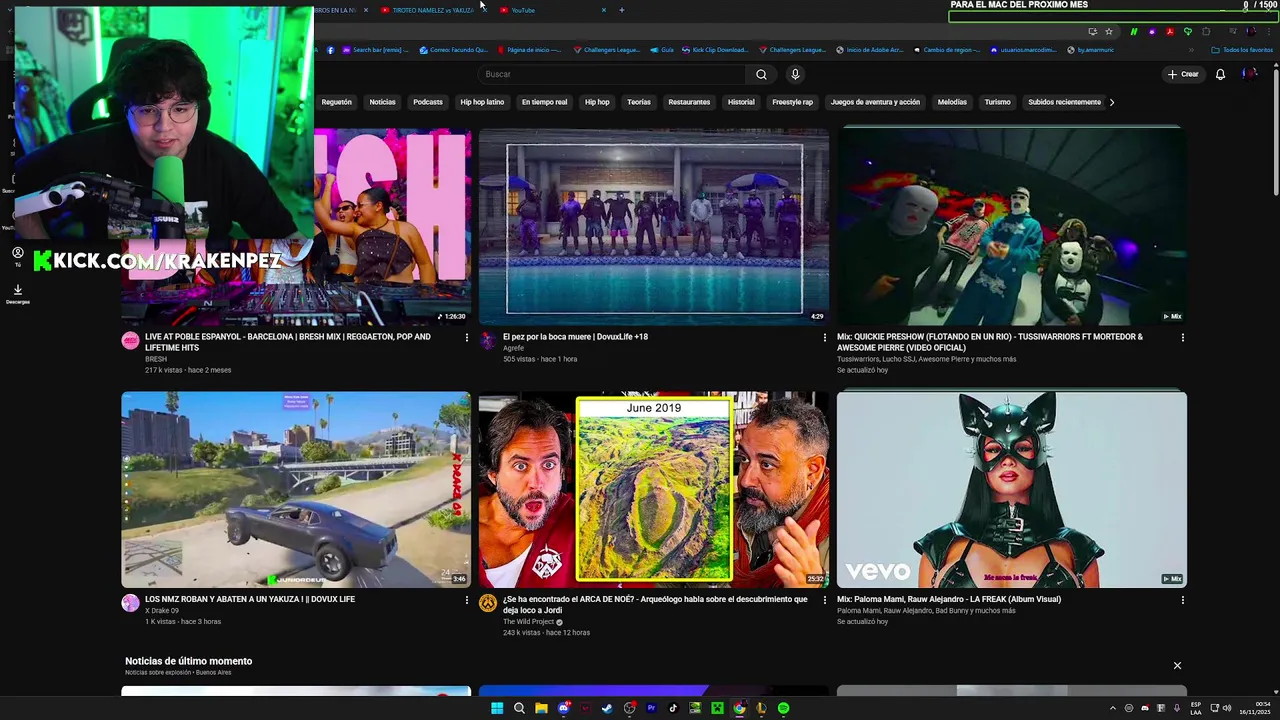This screenshot has height=720, width=1280.
Task: Select the Freestyle rap chip
Action: (792, 102)
